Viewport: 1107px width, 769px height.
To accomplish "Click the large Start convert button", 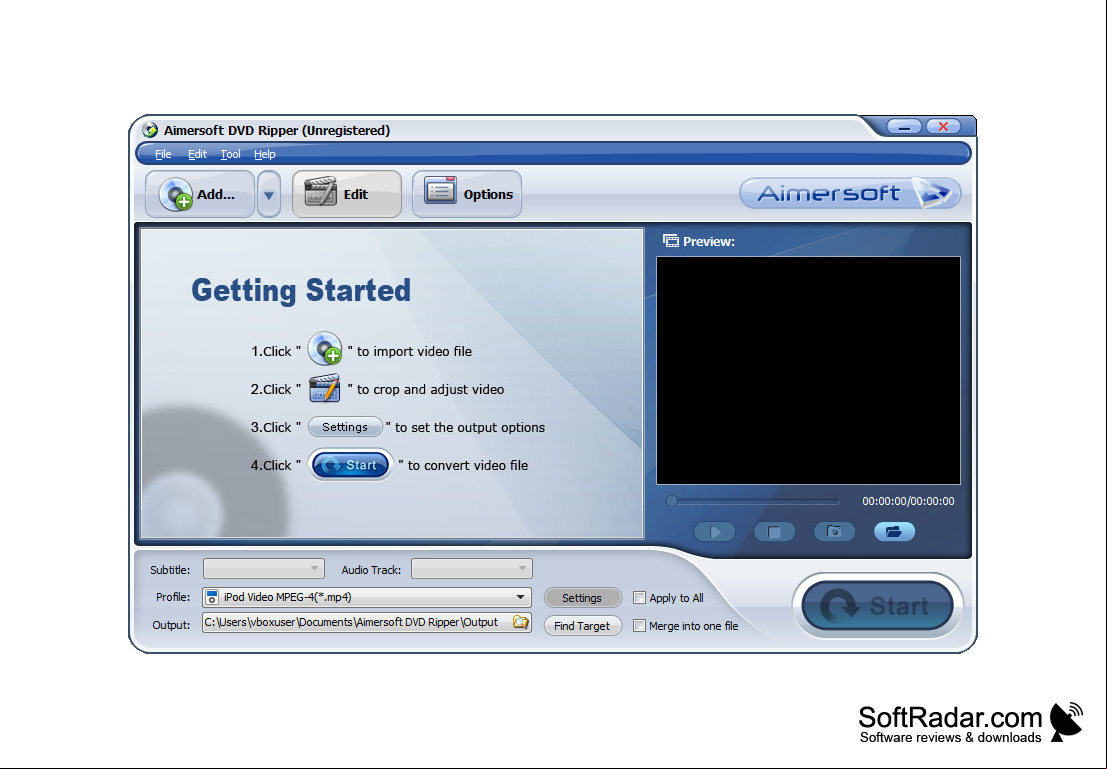I will pyautogui.click(x=878, y=606).
